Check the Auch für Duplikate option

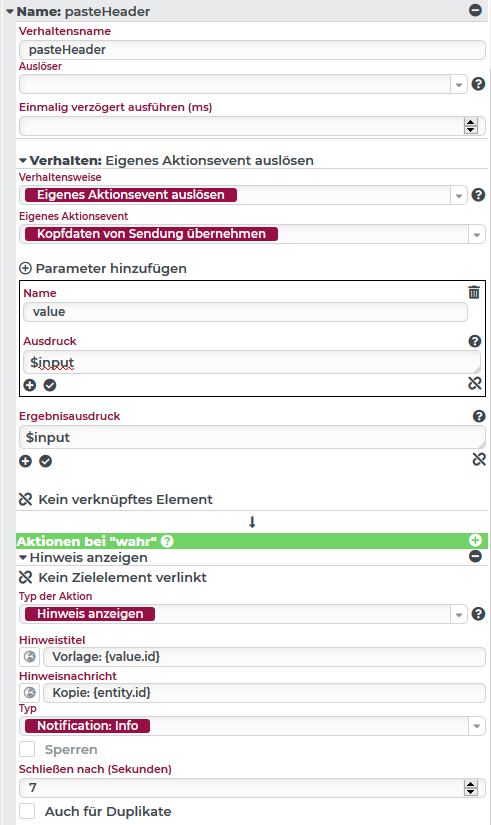(27, 811)
